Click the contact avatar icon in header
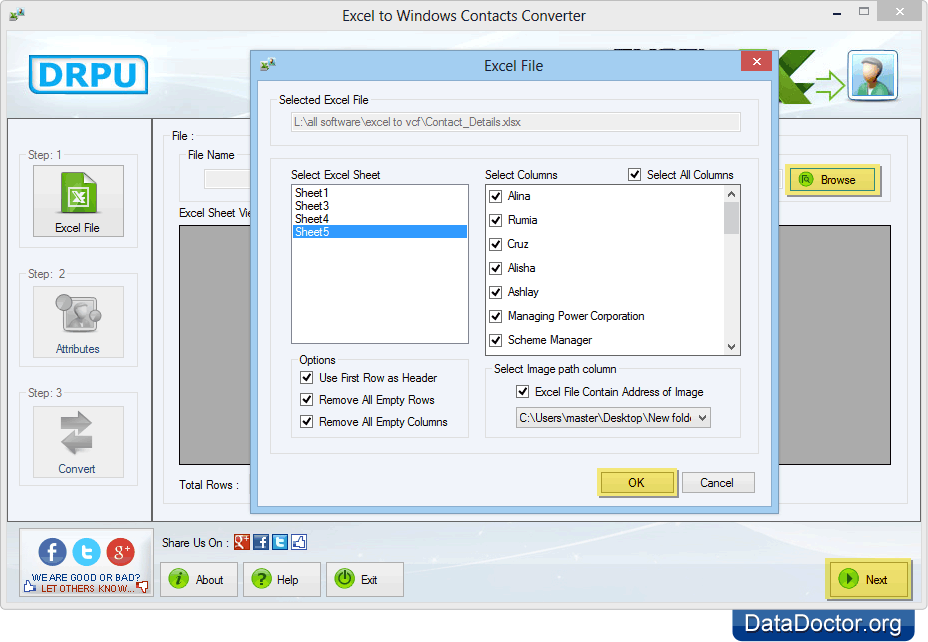928x642 pixels. click(872, 75)
